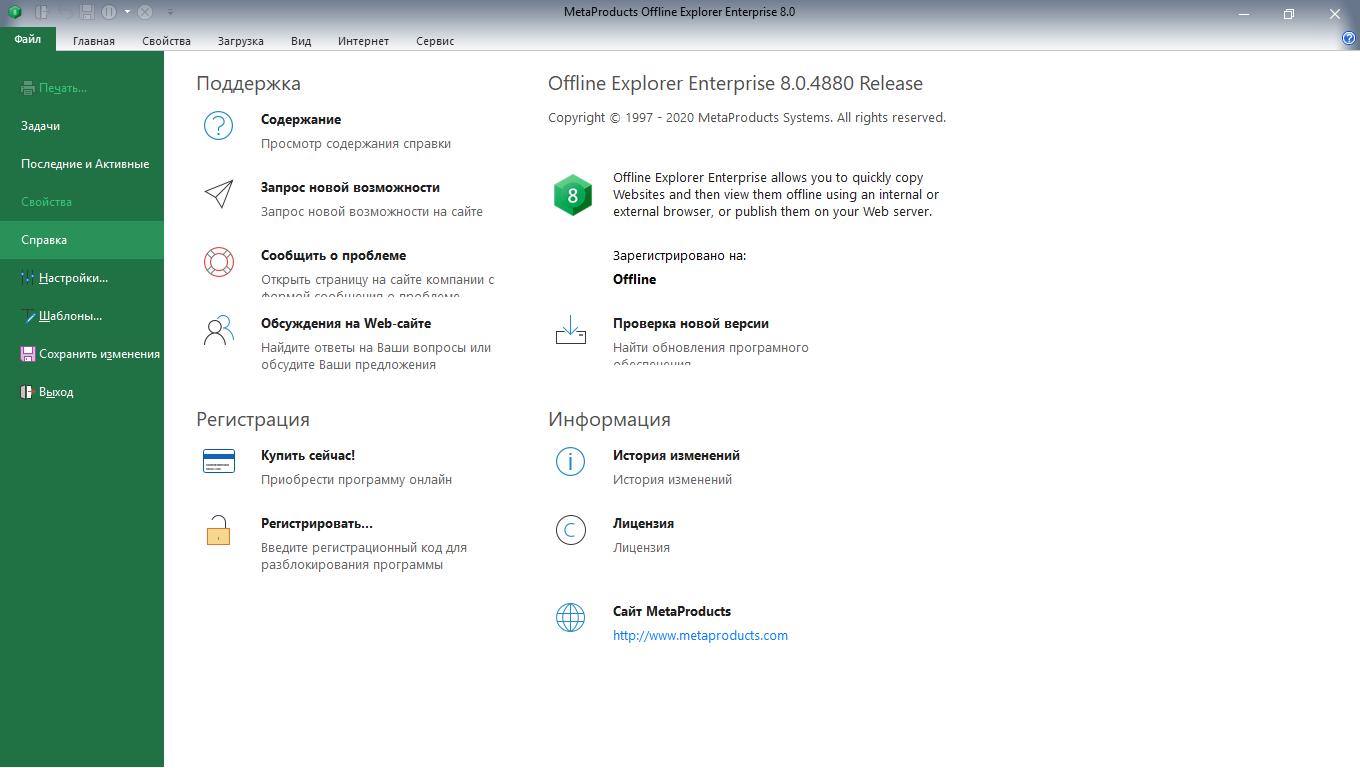
Task: Open the Загрузка ribbon tab
Action: (x=240, y=41)
